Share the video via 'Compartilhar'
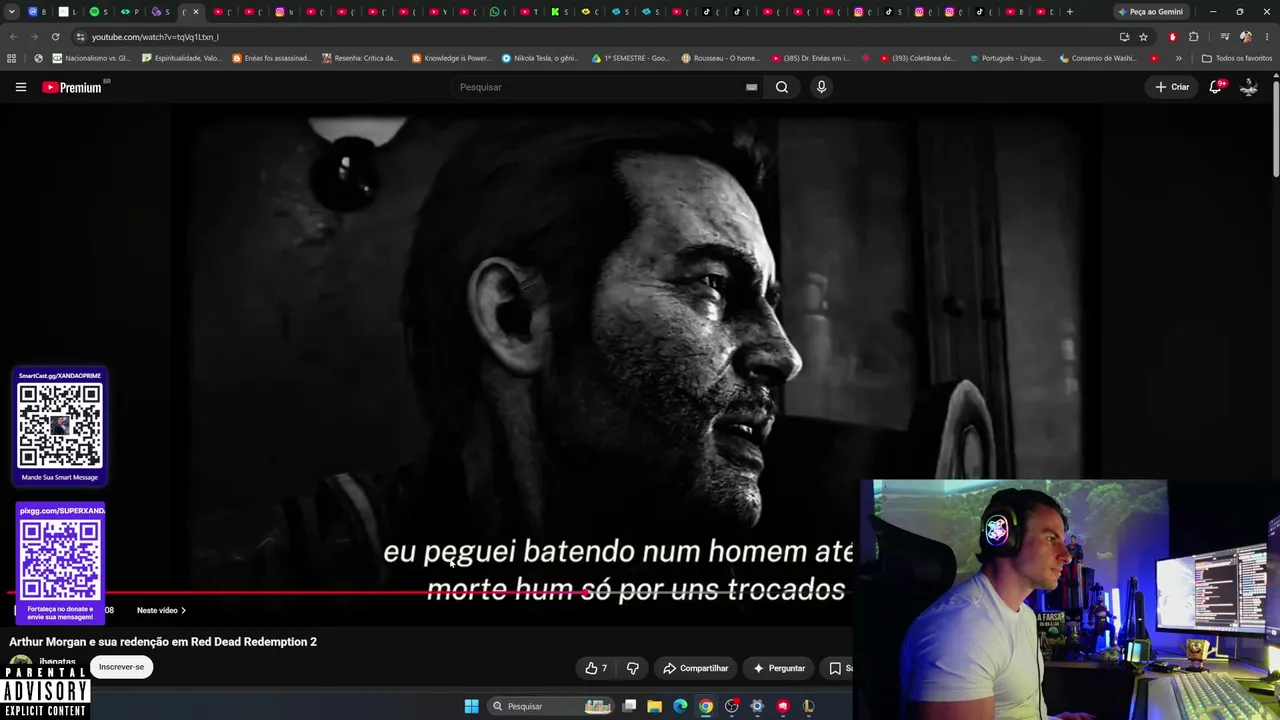 tap(696, 668)
